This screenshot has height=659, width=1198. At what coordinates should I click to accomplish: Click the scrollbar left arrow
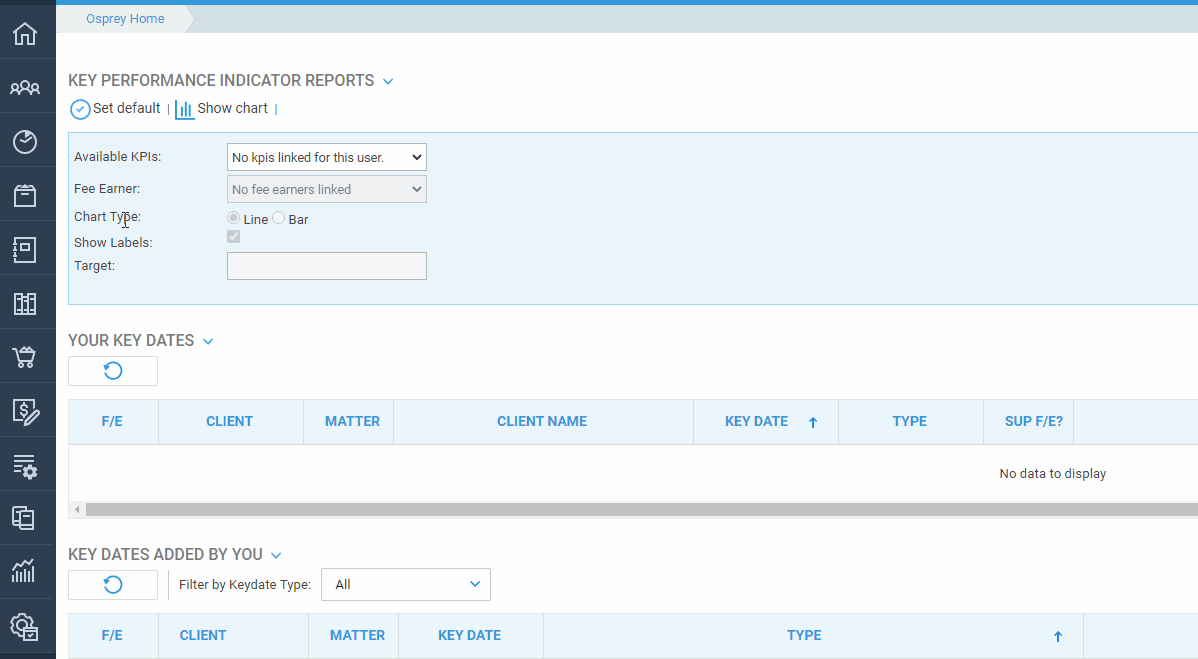point(77,509)
